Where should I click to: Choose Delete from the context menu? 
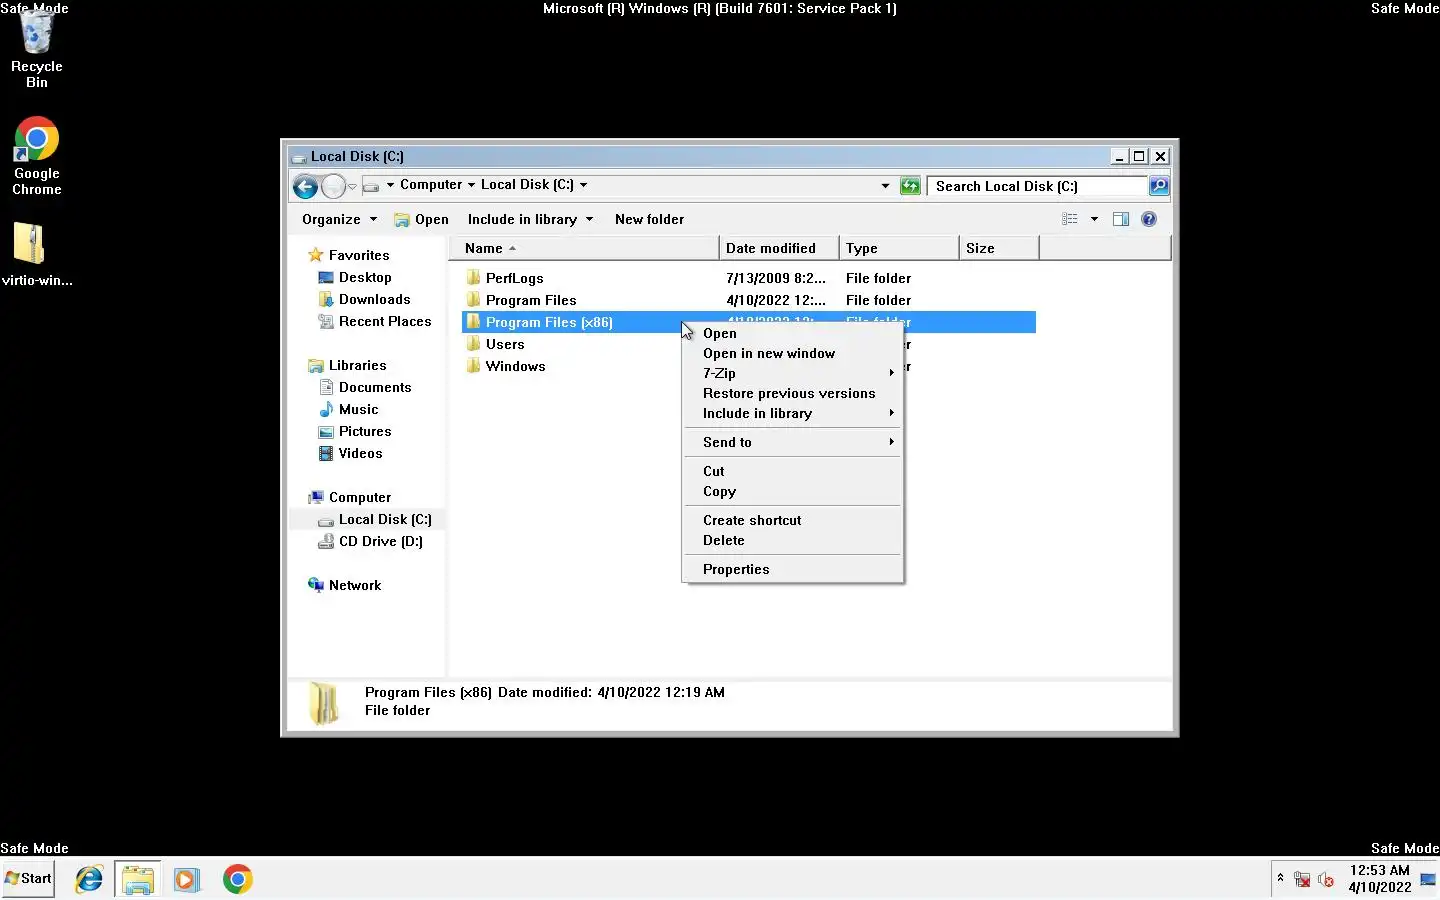click(794, 540)
